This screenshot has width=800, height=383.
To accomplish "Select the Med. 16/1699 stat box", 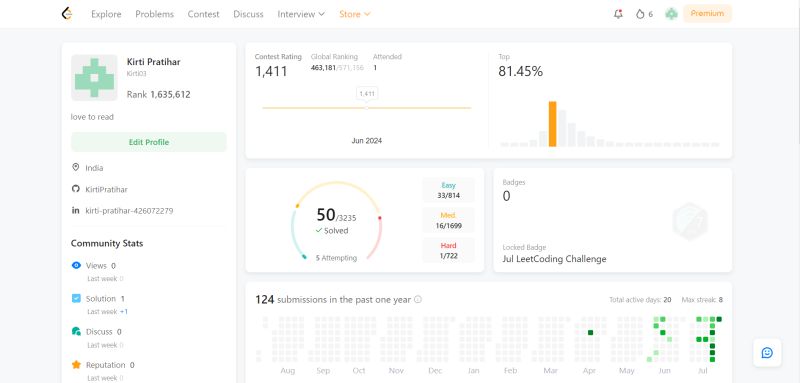I will click(448, 220).
